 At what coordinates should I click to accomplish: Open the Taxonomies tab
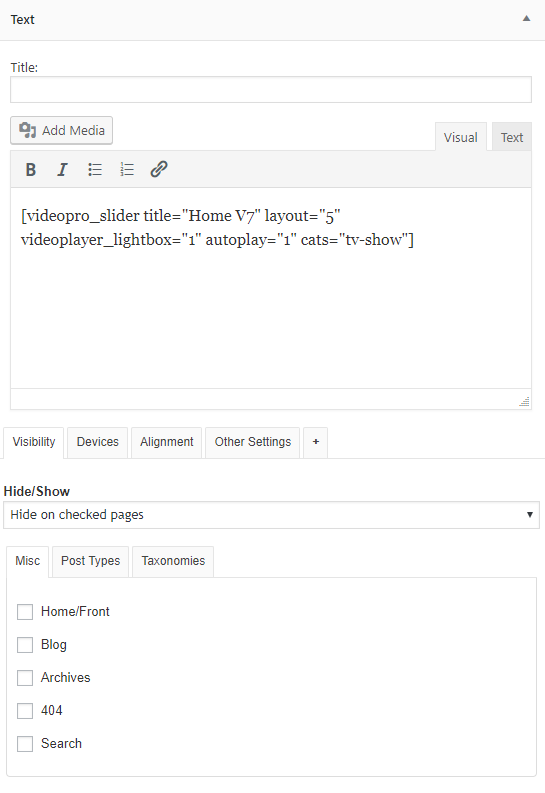point(173,561)
